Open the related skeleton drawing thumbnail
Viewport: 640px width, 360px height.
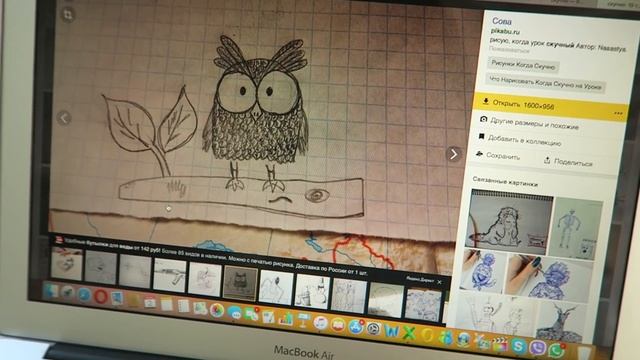point(576,229)
